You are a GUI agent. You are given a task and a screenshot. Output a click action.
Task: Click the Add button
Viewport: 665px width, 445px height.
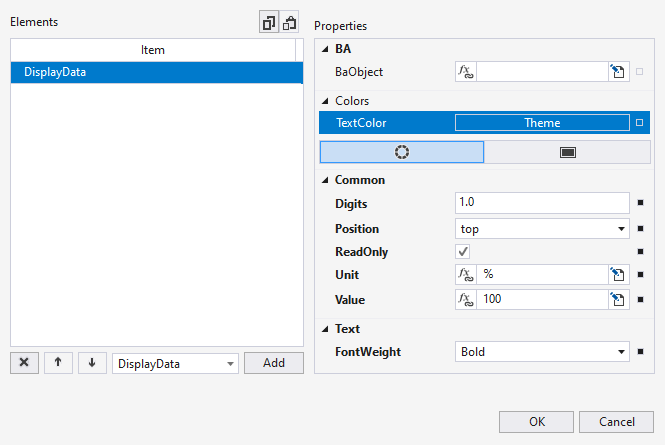tap(274, 363)
